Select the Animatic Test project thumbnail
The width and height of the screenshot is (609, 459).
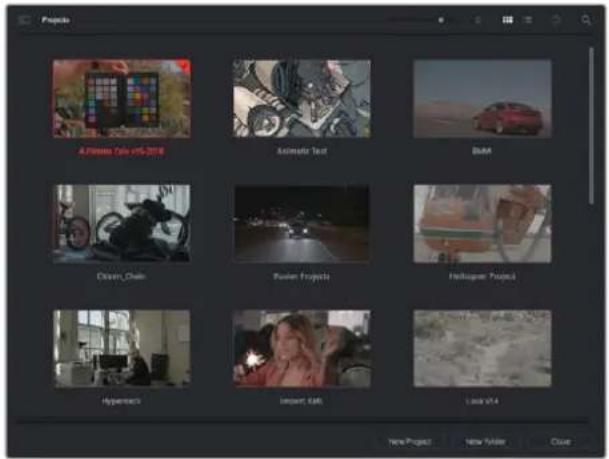pos(302,99)
